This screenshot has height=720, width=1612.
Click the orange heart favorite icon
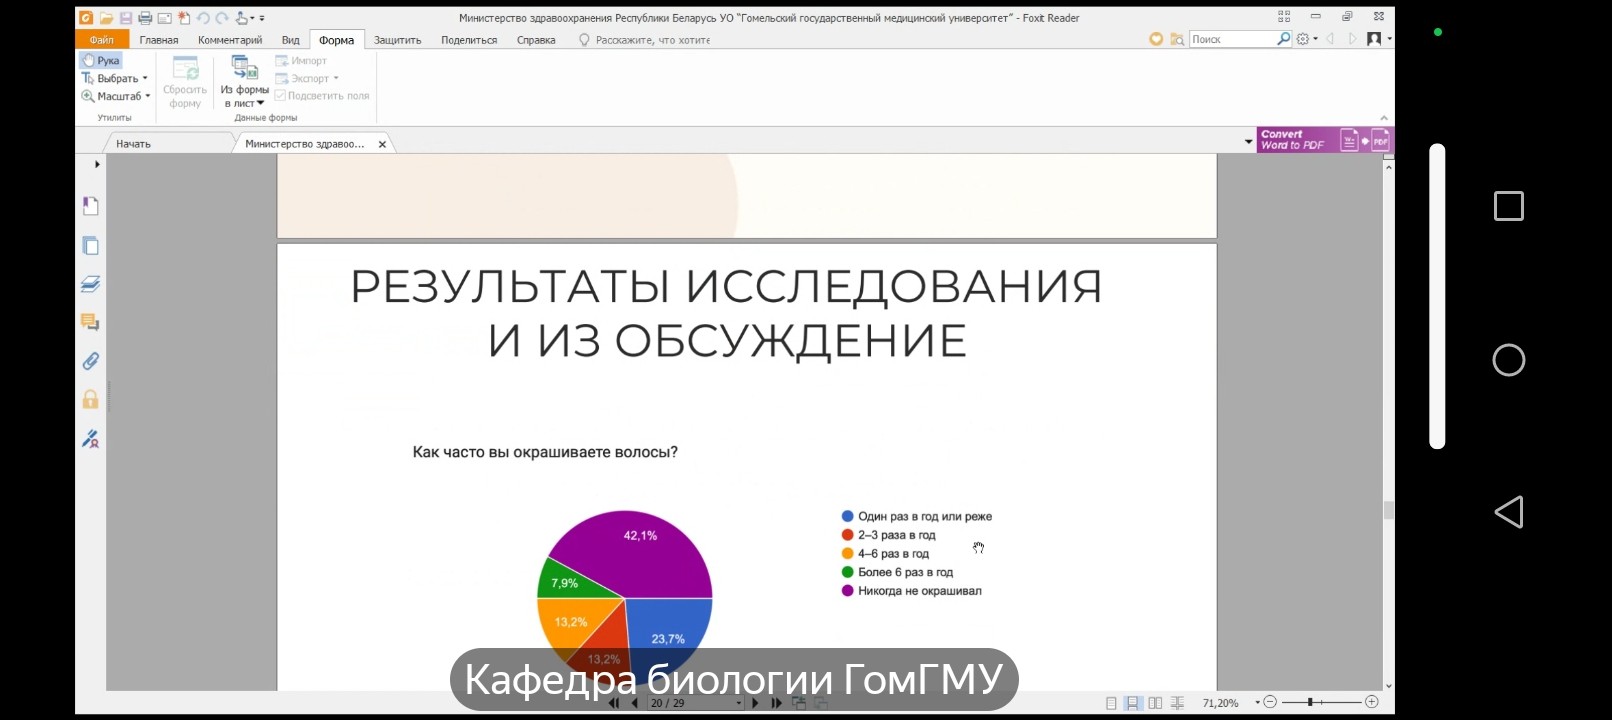1156,39
